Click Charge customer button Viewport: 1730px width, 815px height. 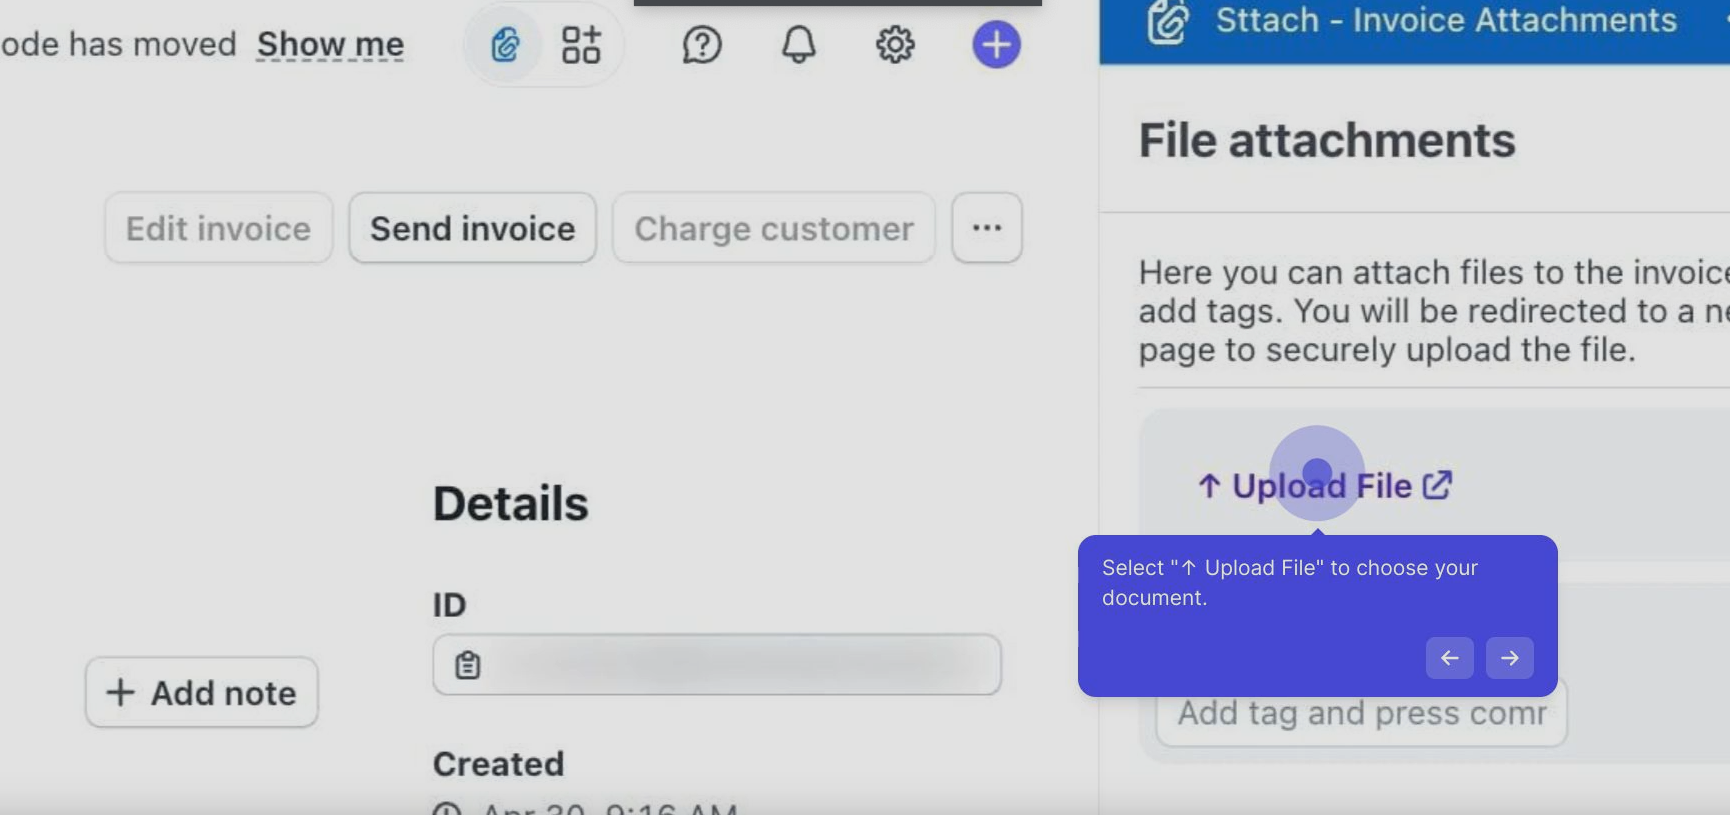(774, 228)
